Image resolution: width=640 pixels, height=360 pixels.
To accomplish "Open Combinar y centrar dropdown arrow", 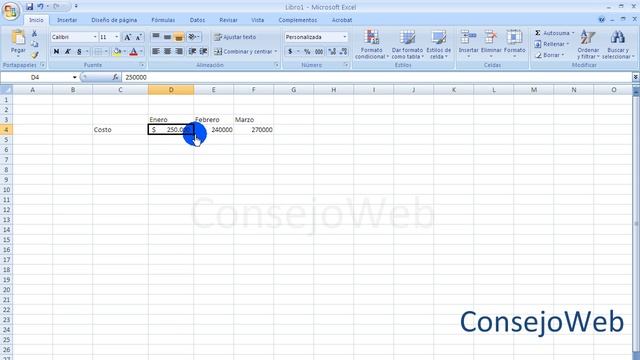I will click(276, 51).
